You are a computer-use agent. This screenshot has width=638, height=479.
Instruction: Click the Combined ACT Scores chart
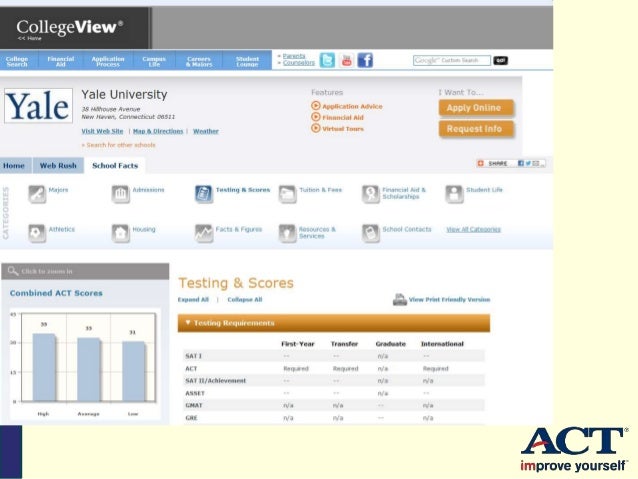[85, 363]
